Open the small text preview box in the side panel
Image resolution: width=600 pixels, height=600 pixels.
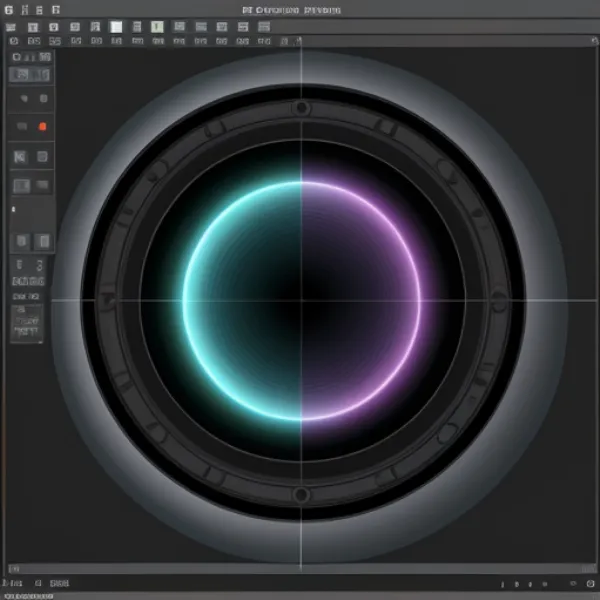click(26, 324)
